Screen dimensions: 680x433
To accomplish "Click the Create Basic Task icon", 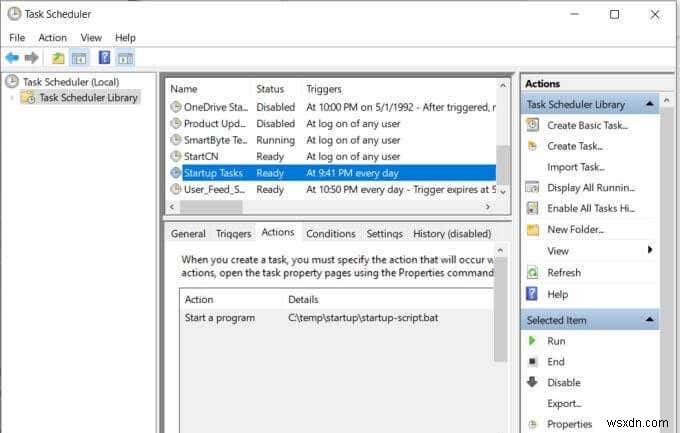I will (x=533, y=125).
